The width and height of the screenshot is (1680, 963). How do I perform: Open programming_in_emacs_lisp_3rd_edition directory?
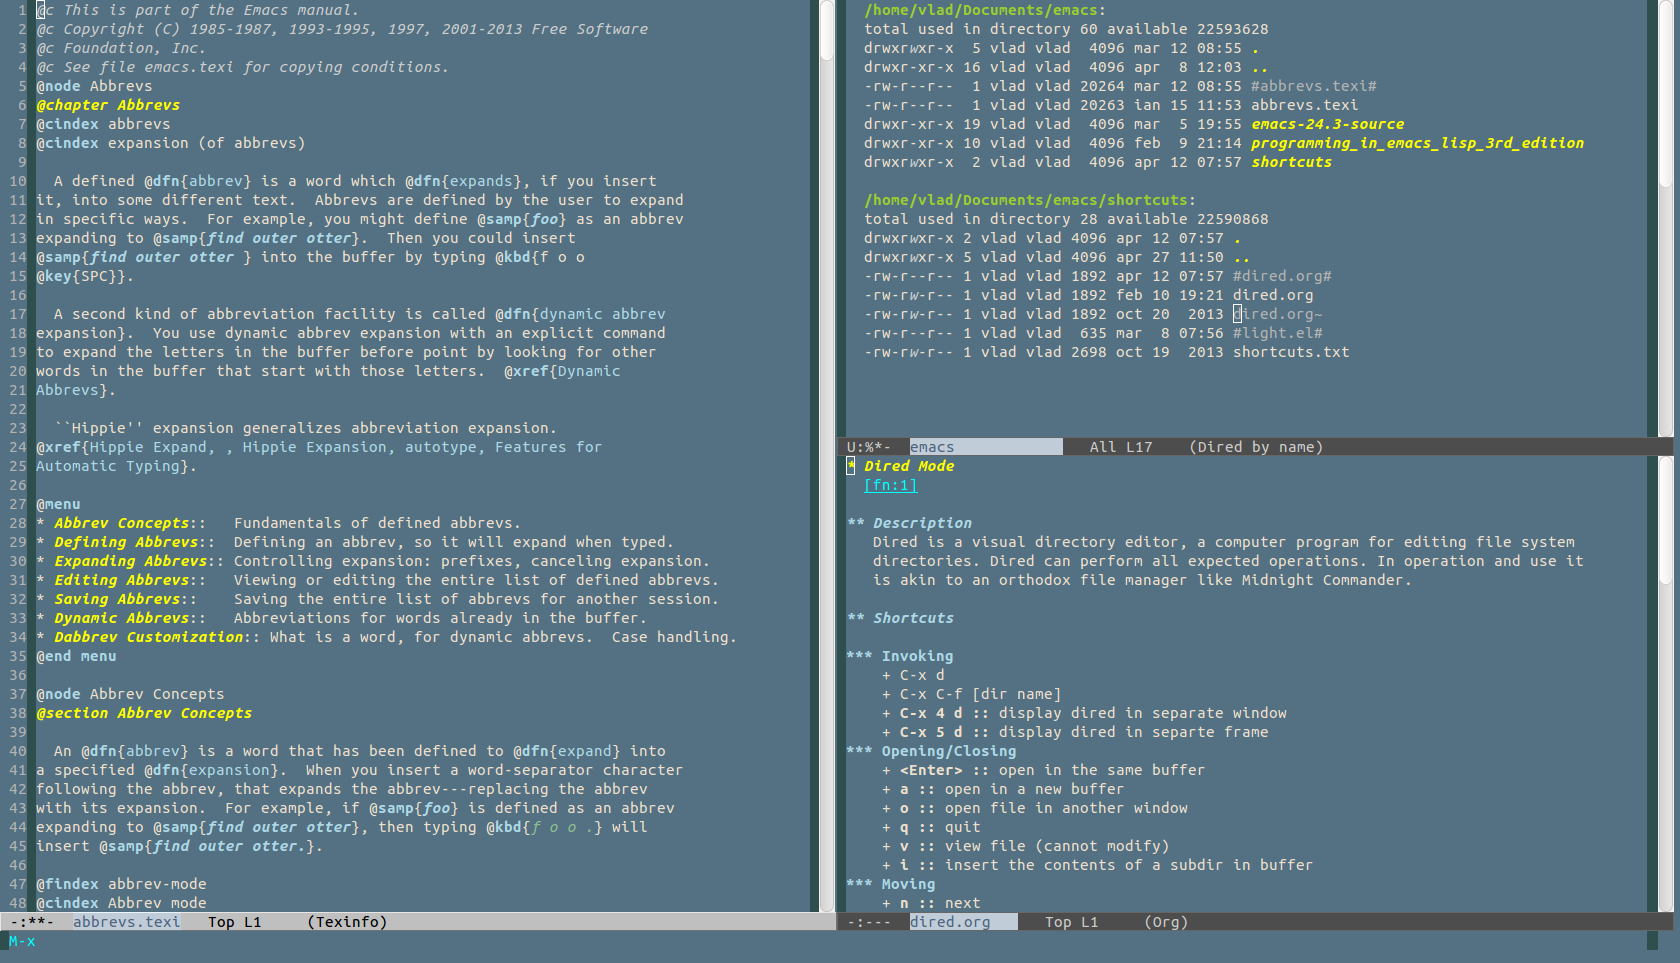tap(1417, 143)
